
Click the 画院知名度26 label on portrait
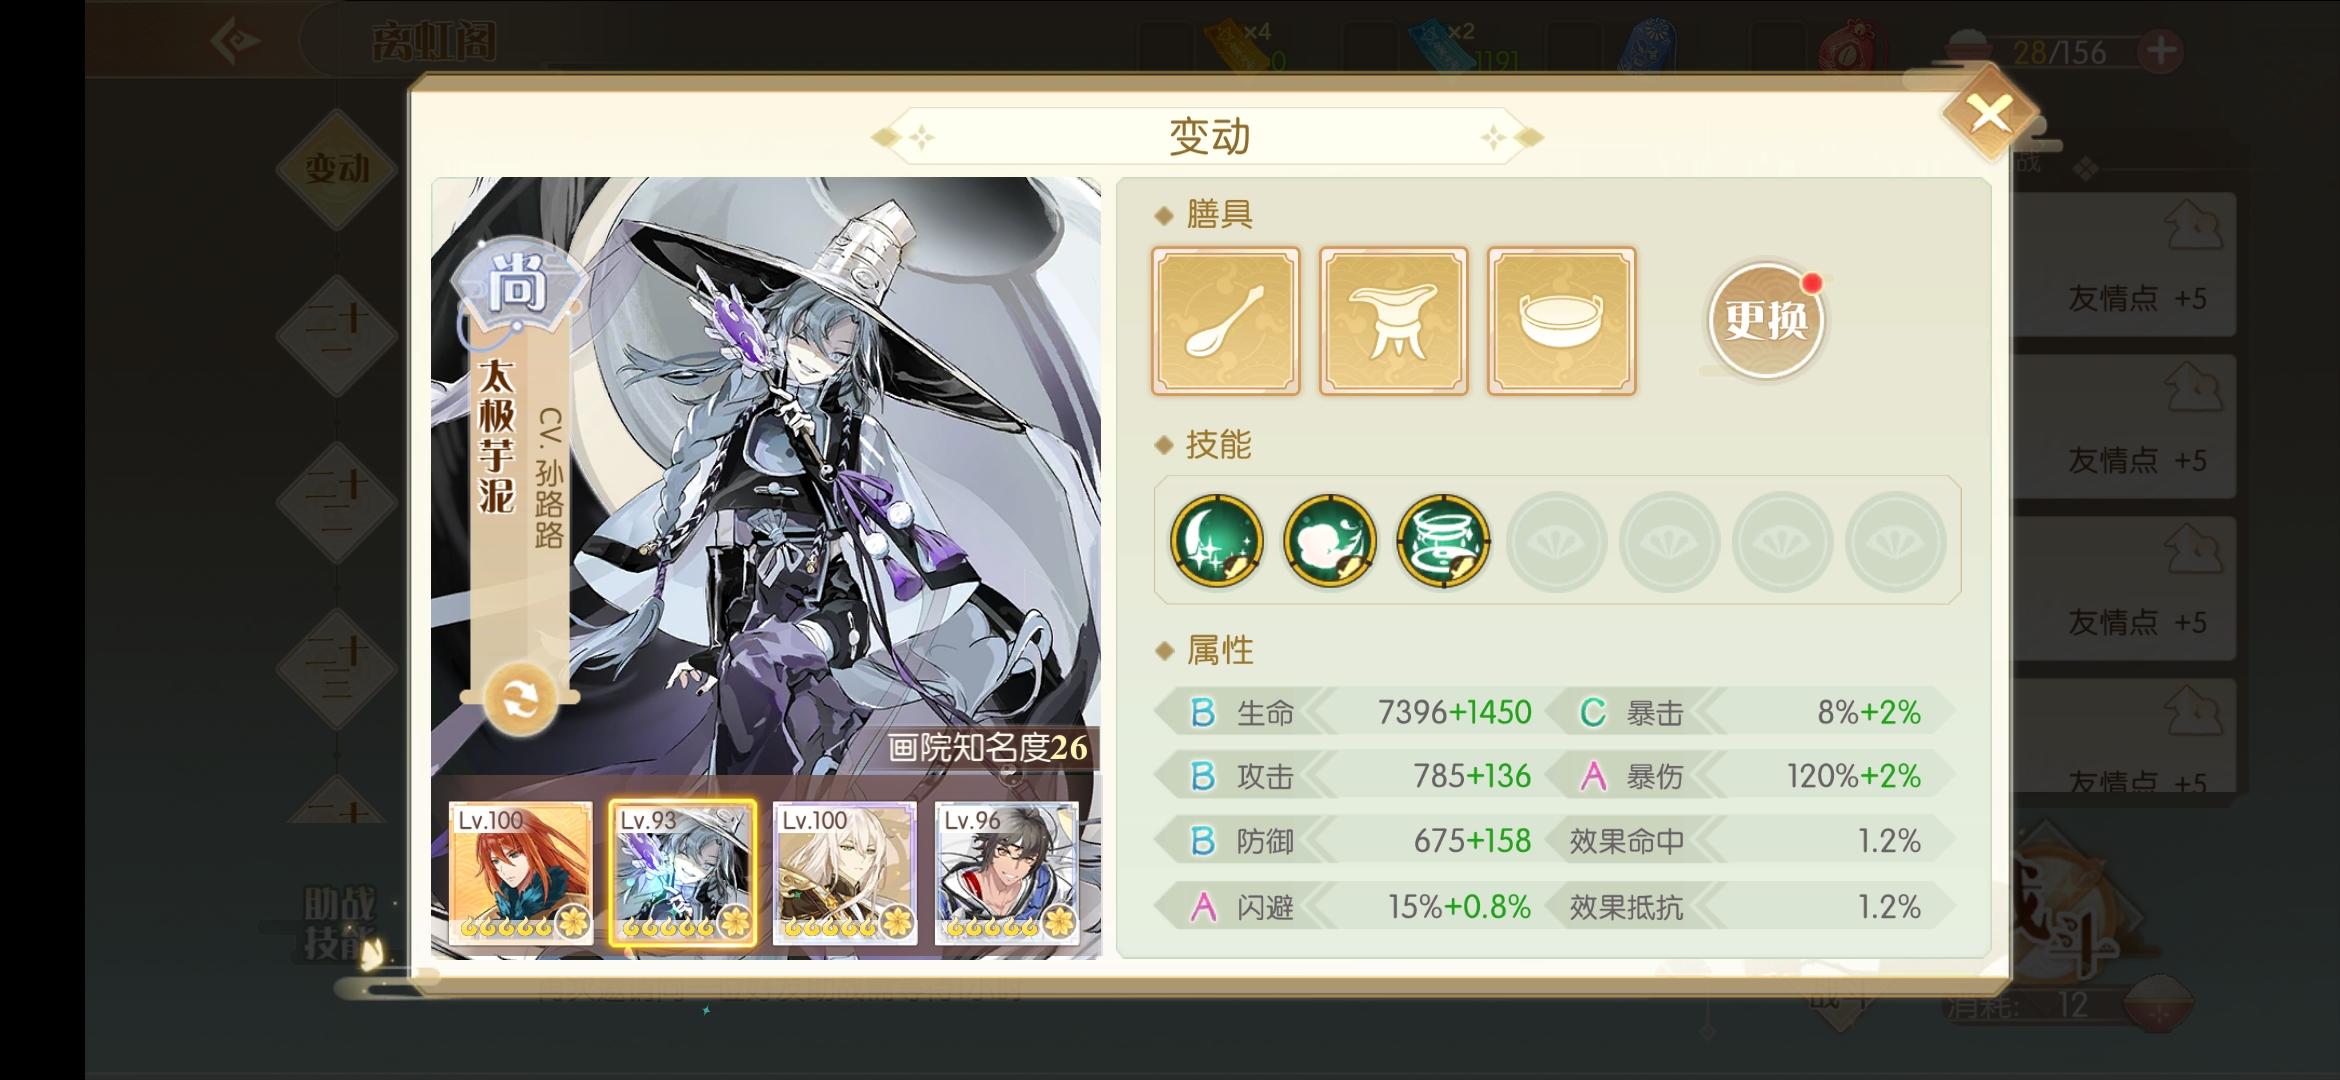[988, 747]
